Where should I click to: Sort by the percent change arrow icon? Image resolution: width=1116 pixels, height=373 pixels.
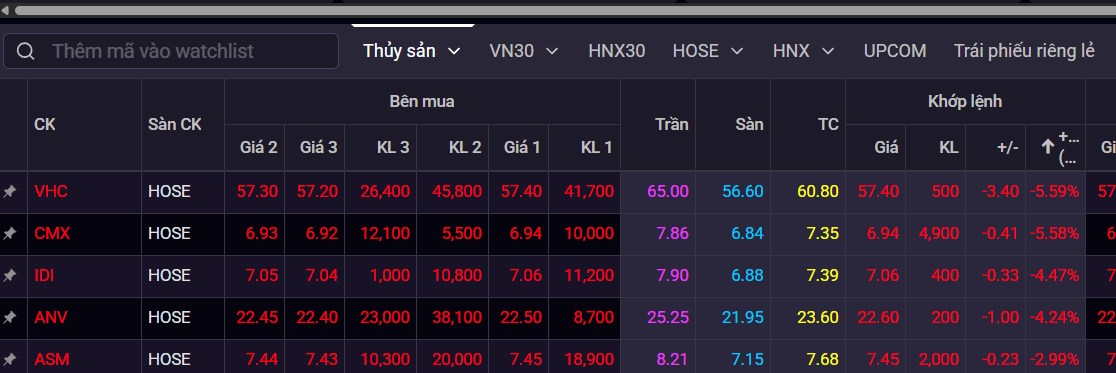pos(1047,147)
